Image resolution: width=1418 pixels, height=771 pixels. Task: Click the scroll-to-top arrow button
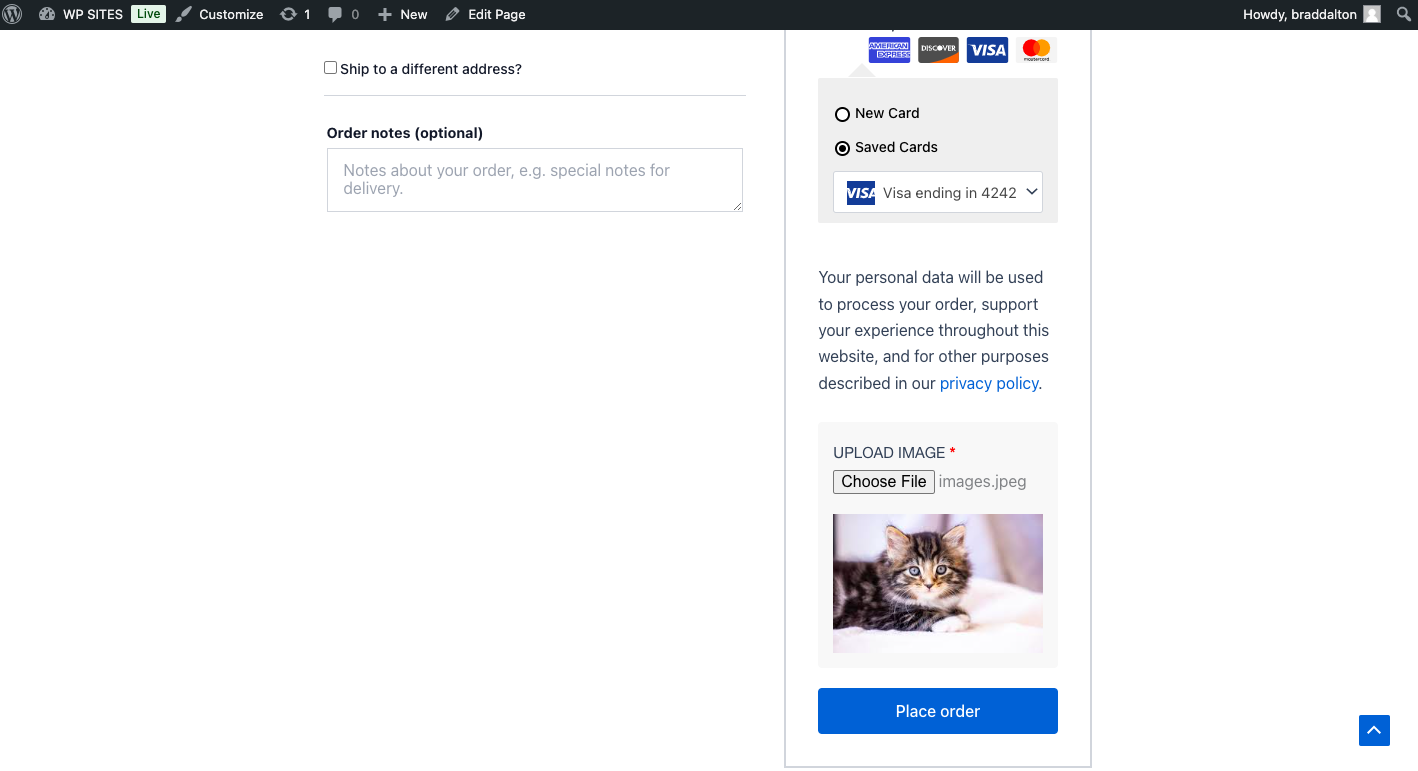[1374, 730]
